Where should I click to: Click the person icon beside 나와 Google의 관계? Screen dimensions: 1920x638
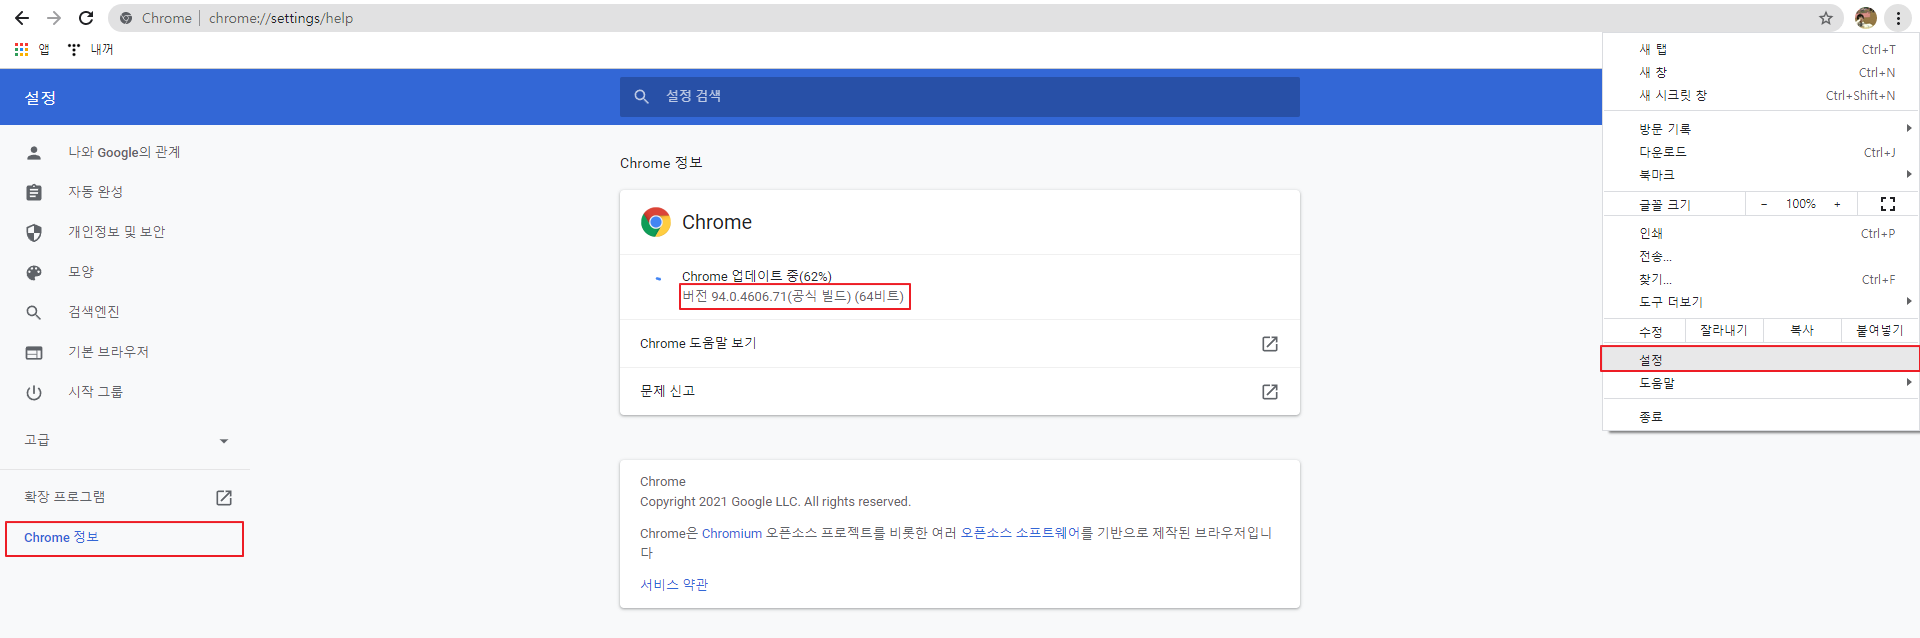tap(34, 153)
